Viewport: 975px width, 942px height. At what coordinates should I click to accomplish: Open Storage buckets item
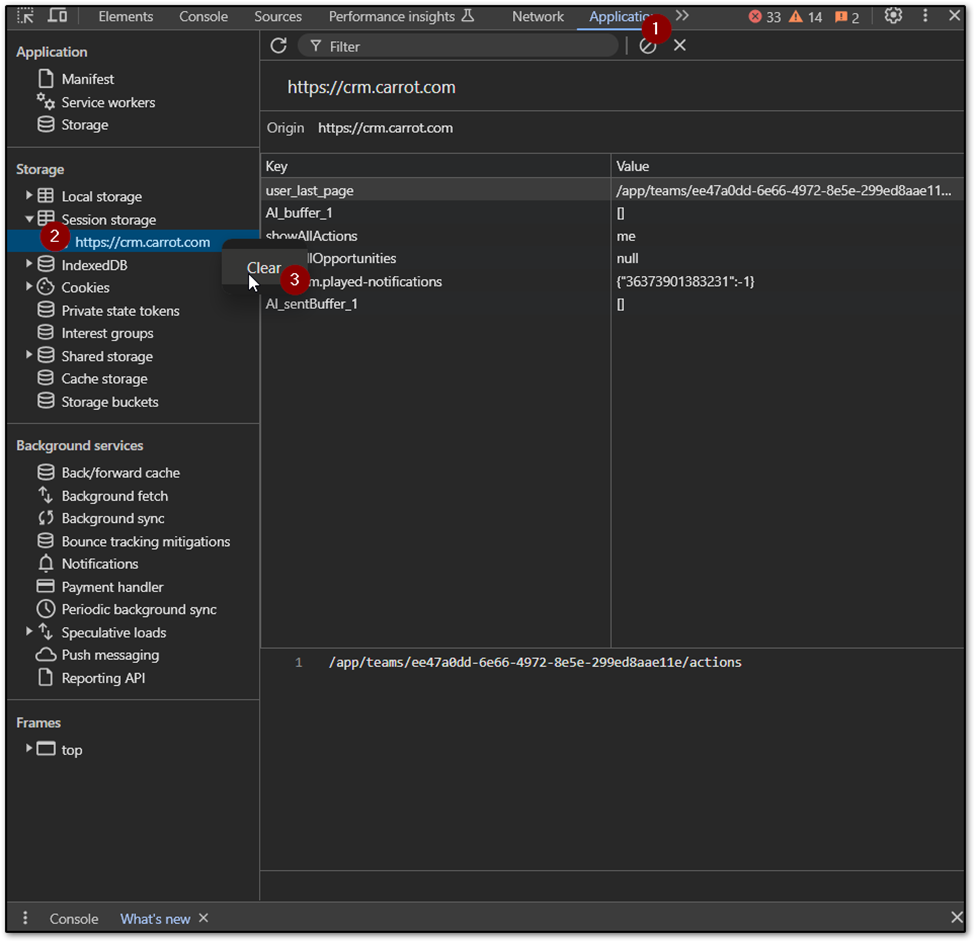pos(110,402)
